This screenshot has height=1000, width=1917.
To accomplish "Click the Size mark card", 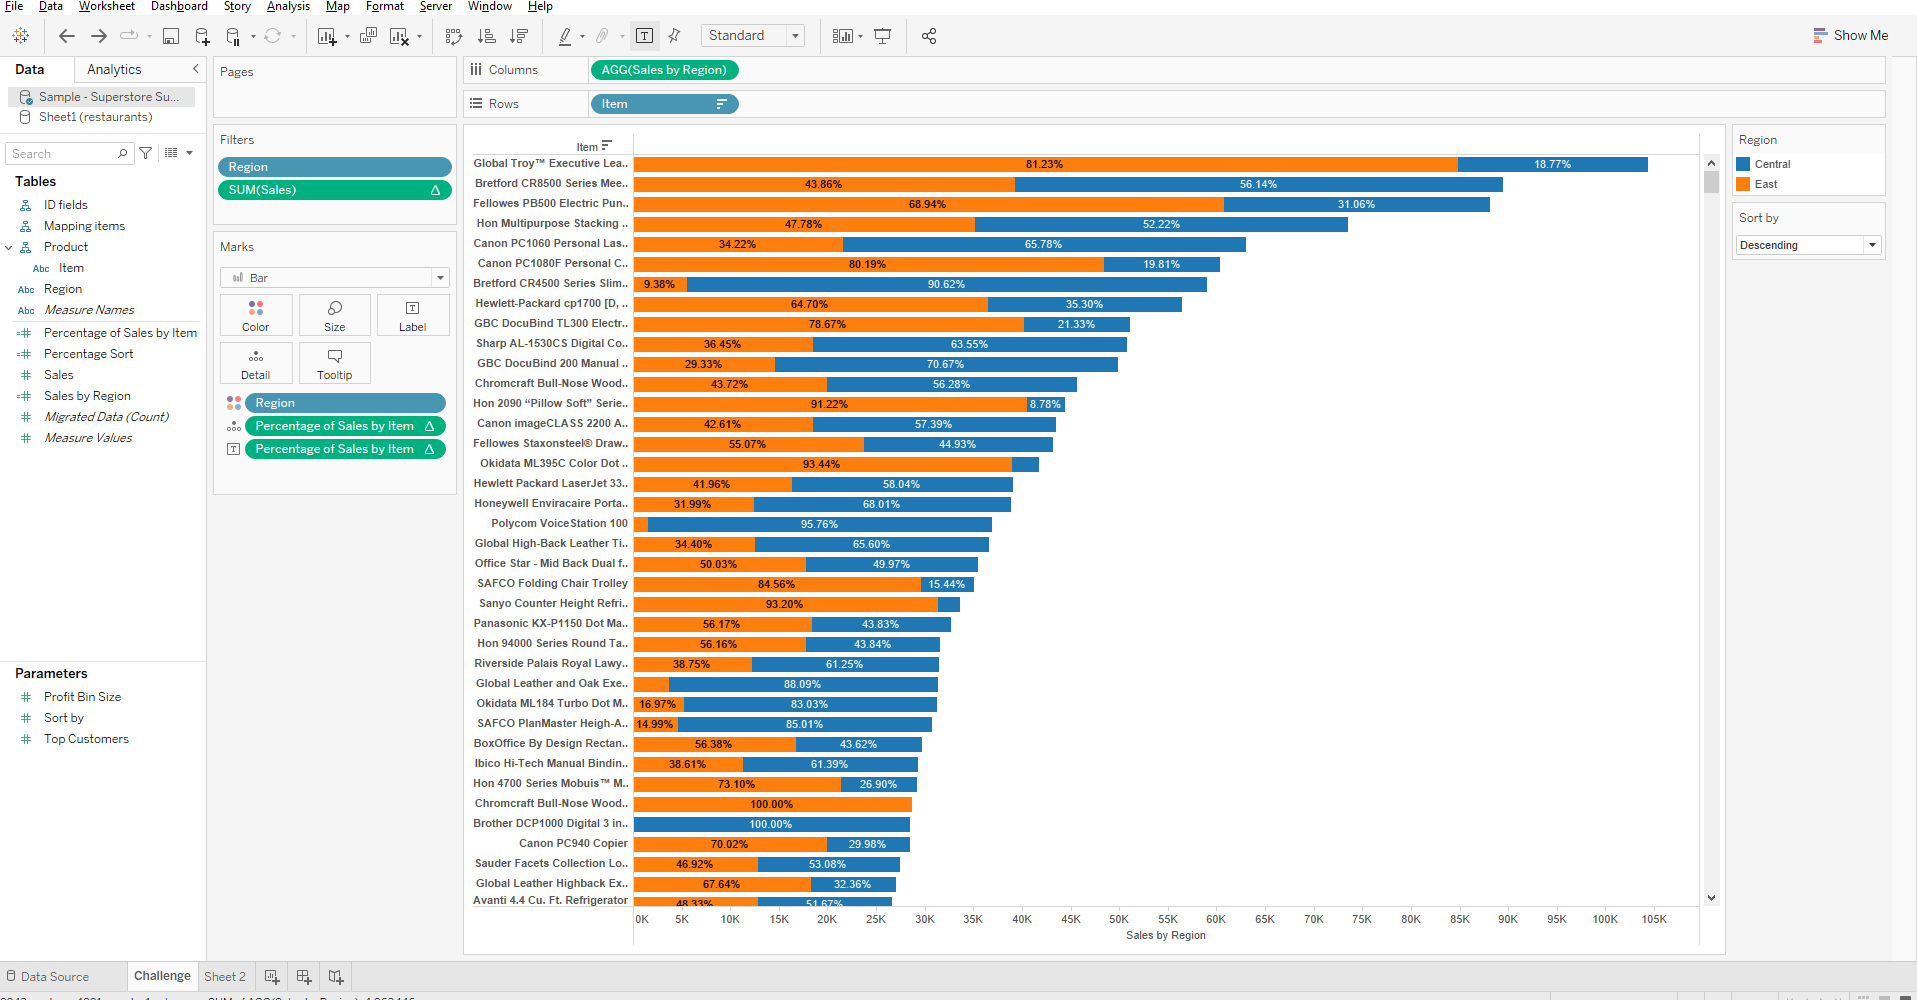I will (334, 314).
